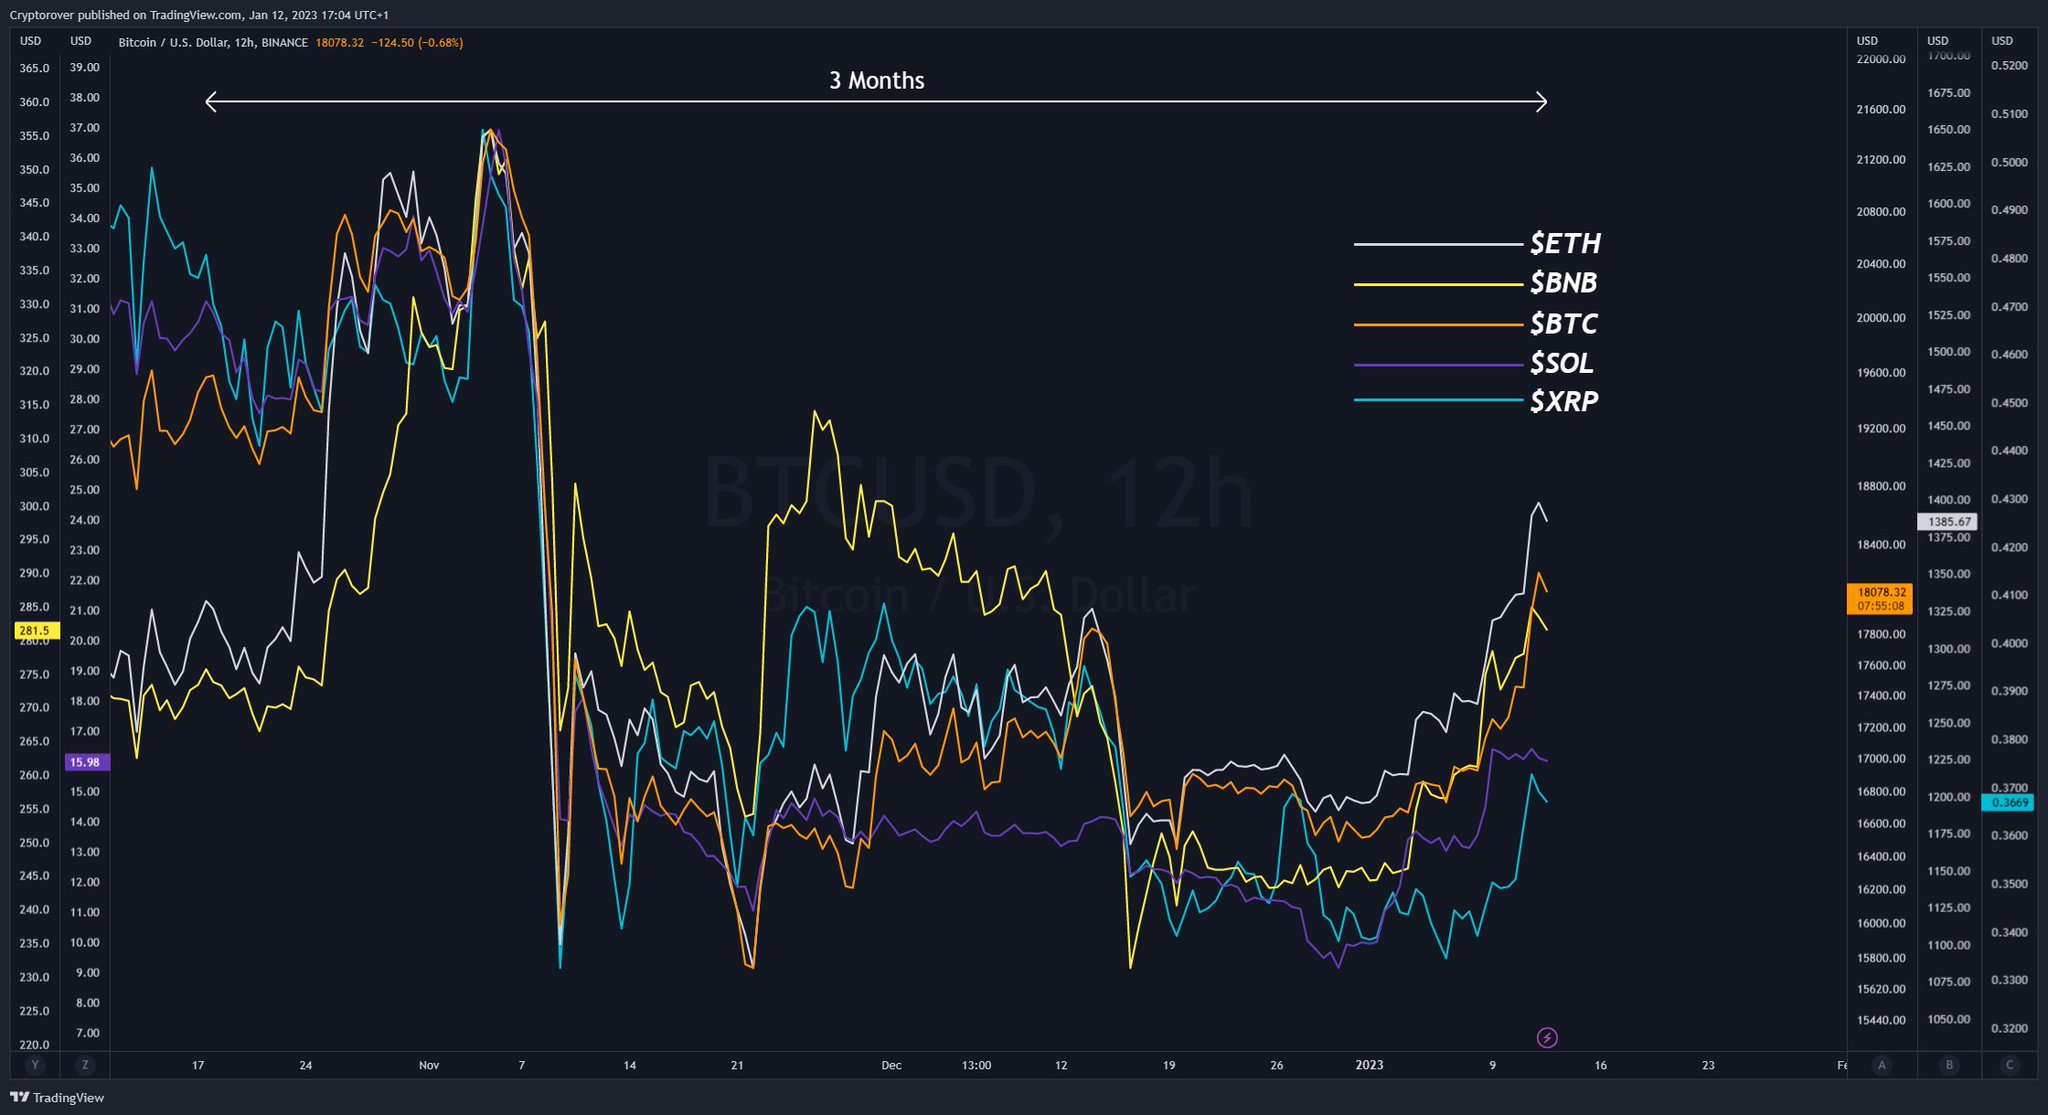Click the pink lightning bolt icon
Viewport: 2048px width, 1115px height.
coord(1547,1037)
